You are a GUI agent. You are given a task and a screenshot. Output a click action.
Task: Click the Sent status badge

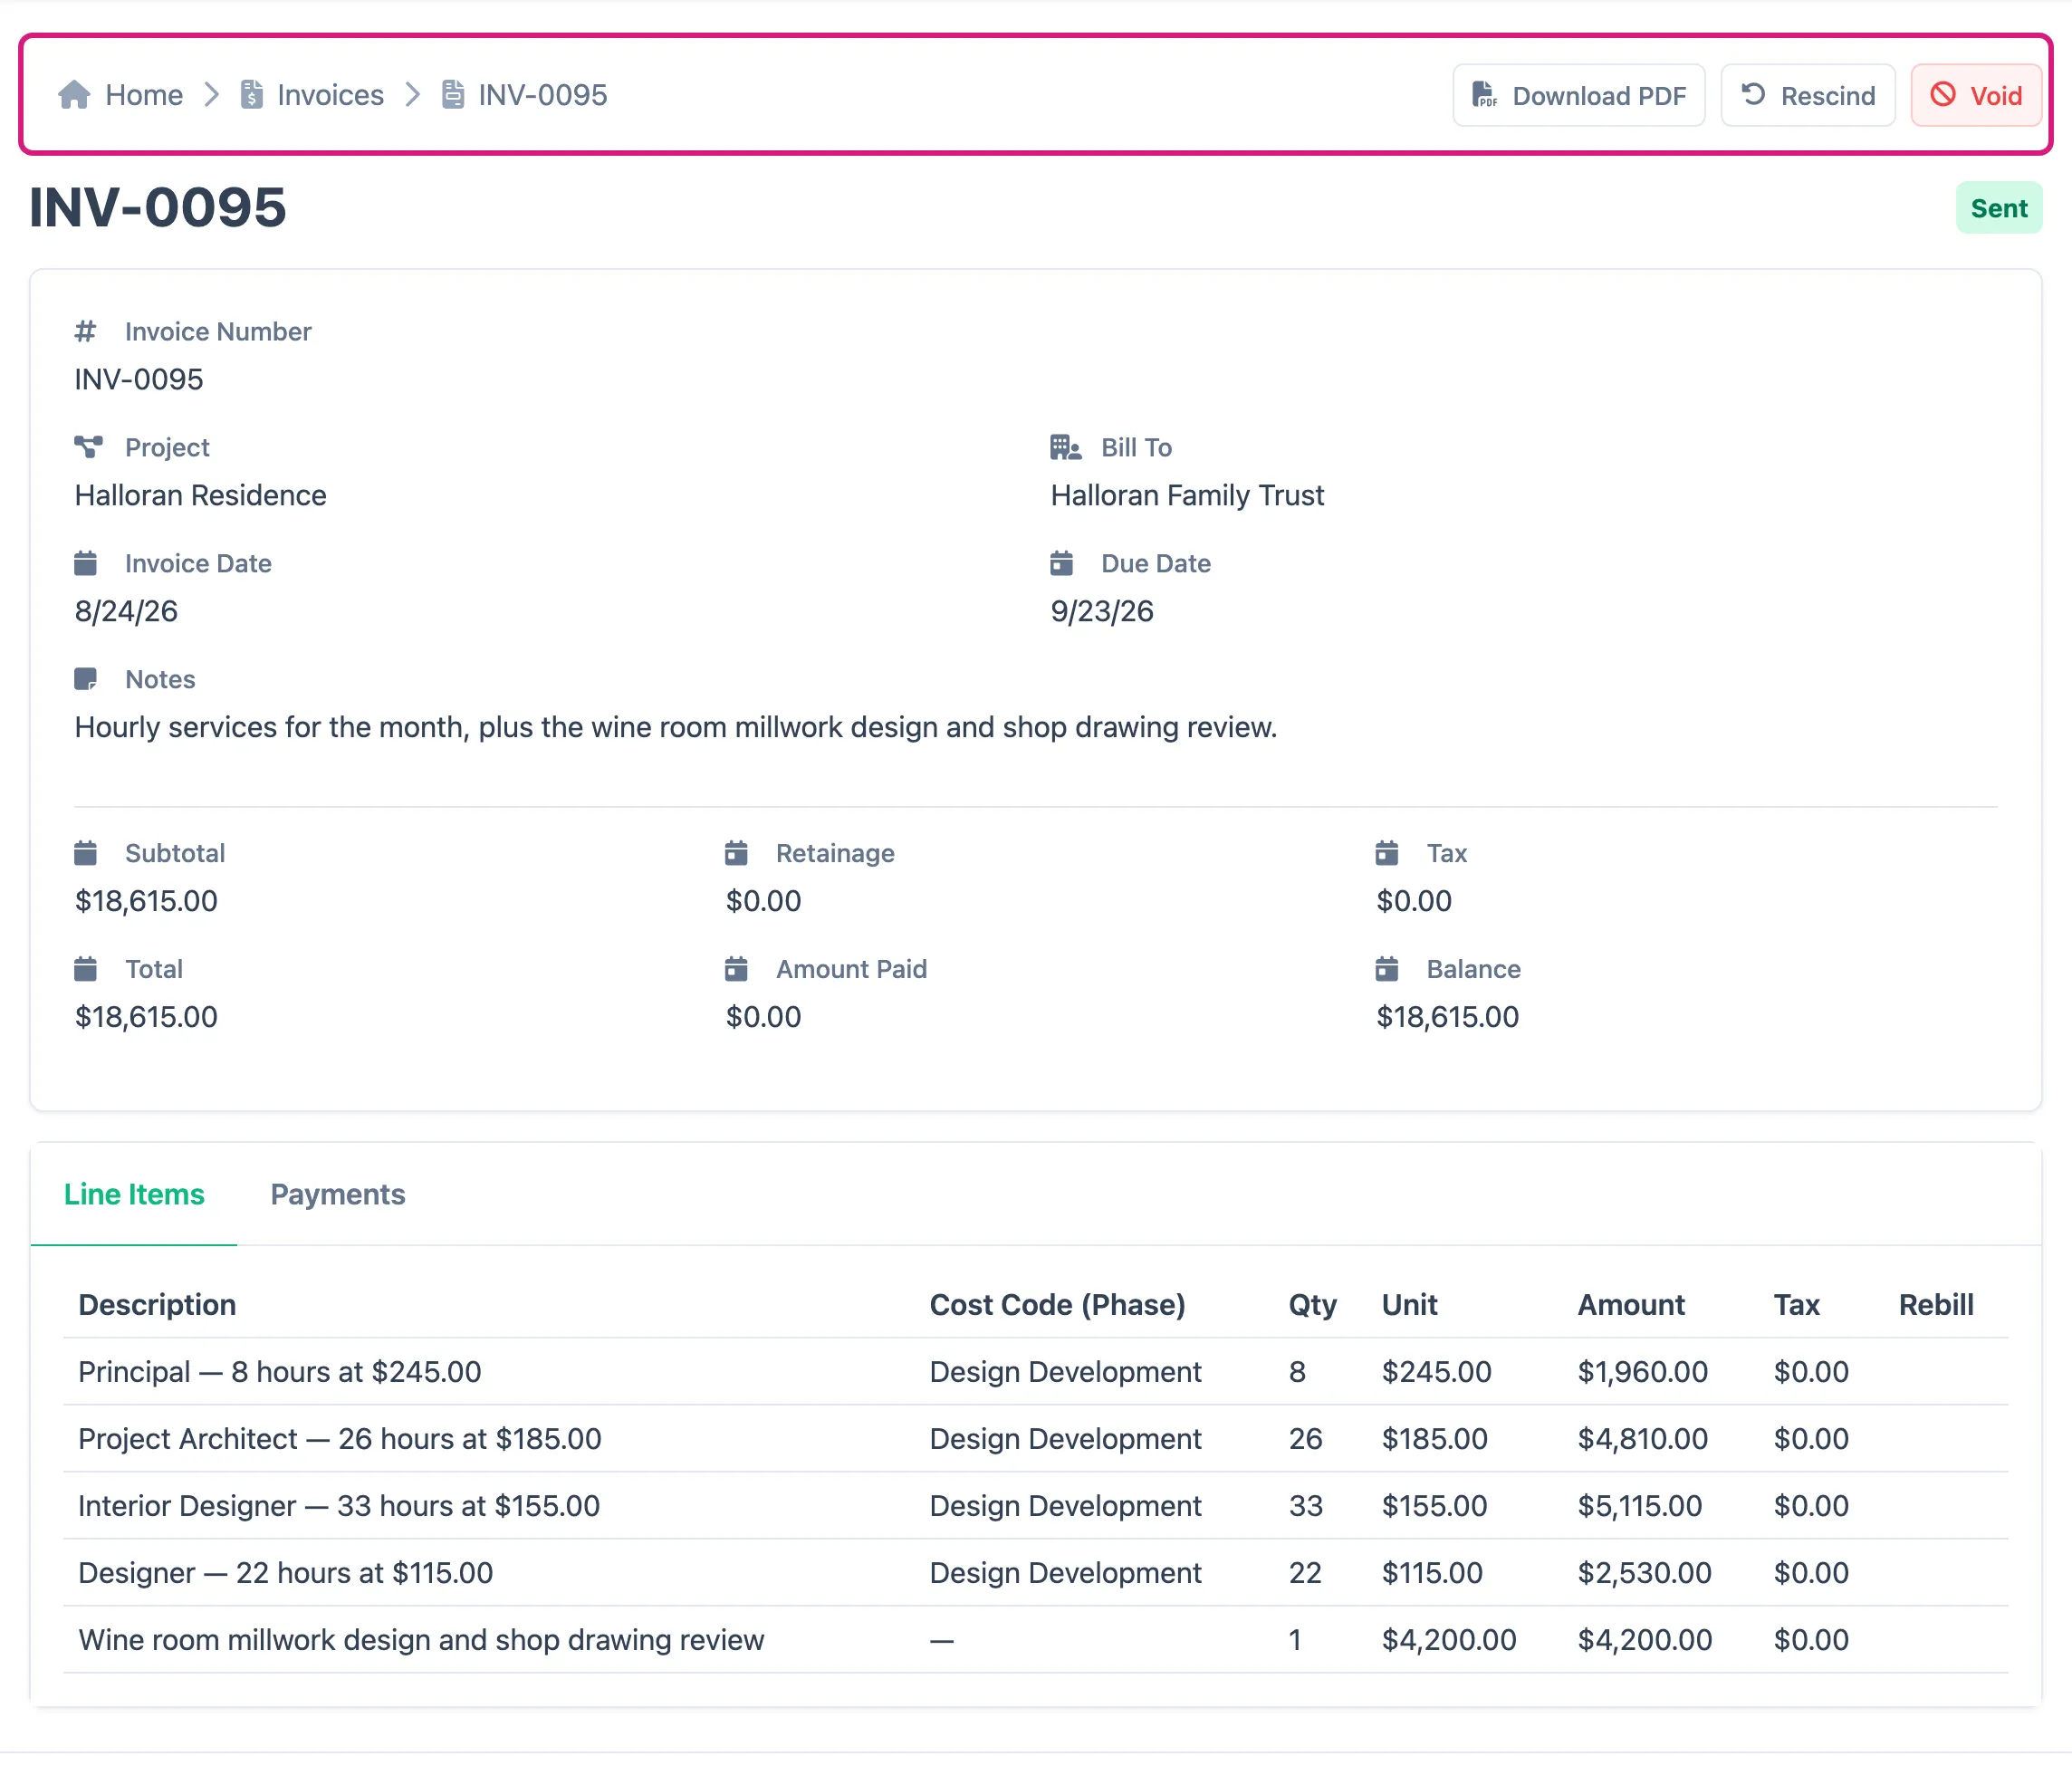(1998, 208)
